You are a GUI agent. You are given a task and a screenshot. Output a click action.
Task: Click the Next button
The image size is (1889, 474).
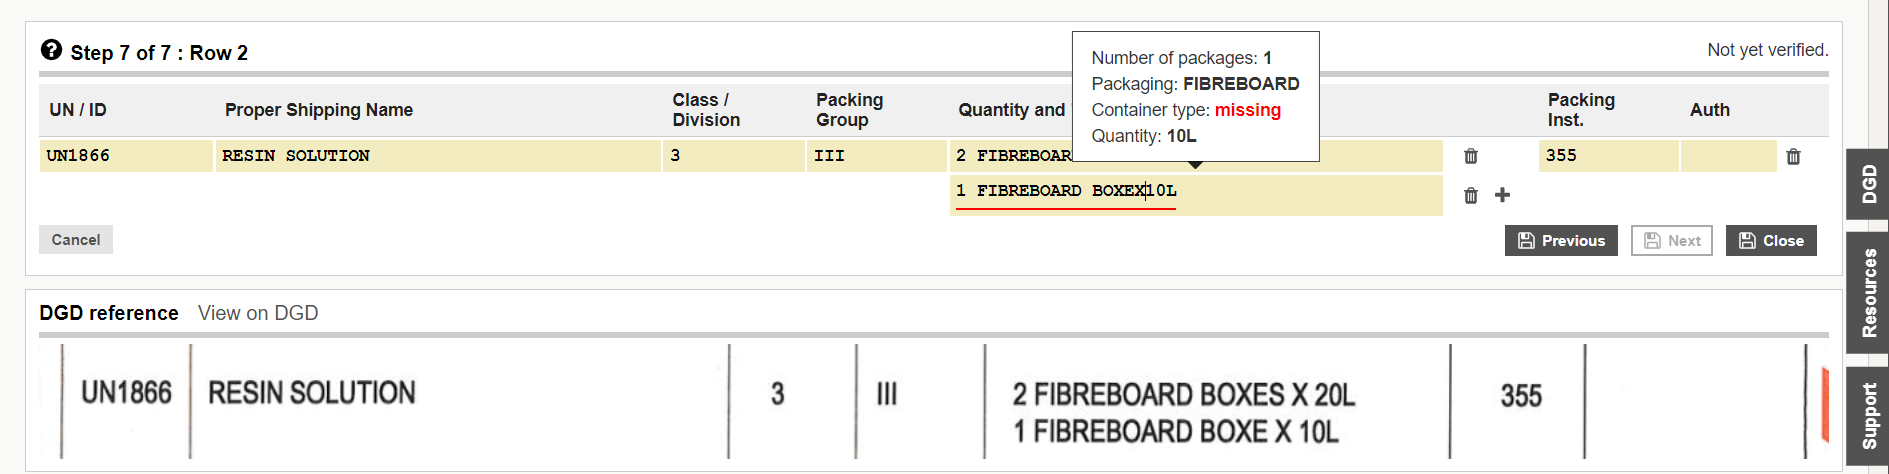(x=1672, y=240)
